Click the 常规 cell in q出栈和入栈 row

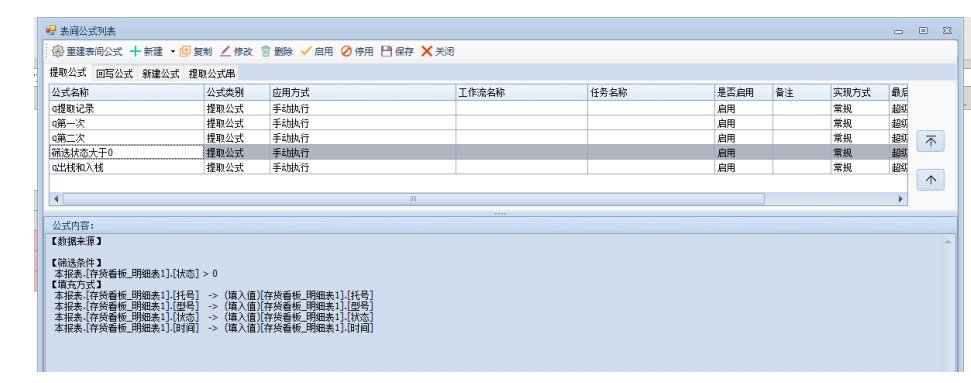pos(860,167)
